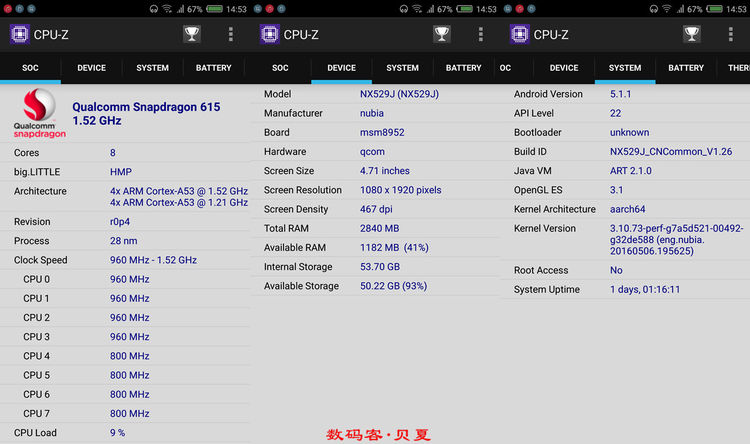This screenshot has width=750, height=444.
Task: Click the API Level value 22
Action: pyautogui.click(x=615, y=113)
